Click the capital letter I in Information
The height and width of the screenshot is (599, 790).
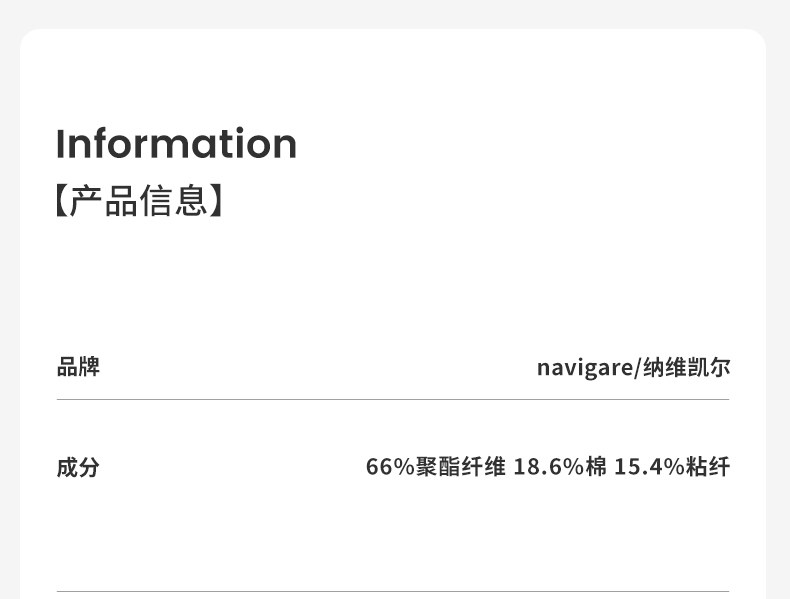click(60, 144)
